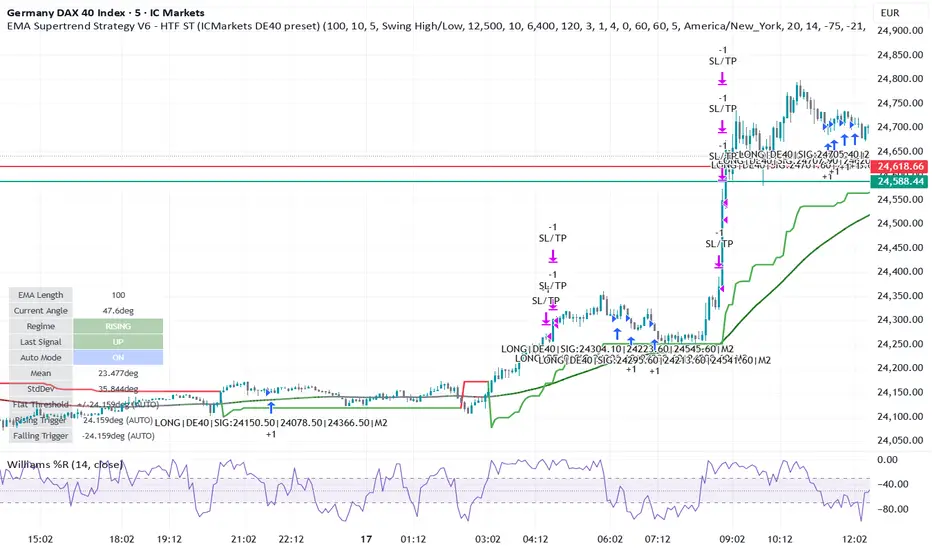932x550 pixels.
Task: Click the Auto Mode table cell
Action: (x=40, y=357)
